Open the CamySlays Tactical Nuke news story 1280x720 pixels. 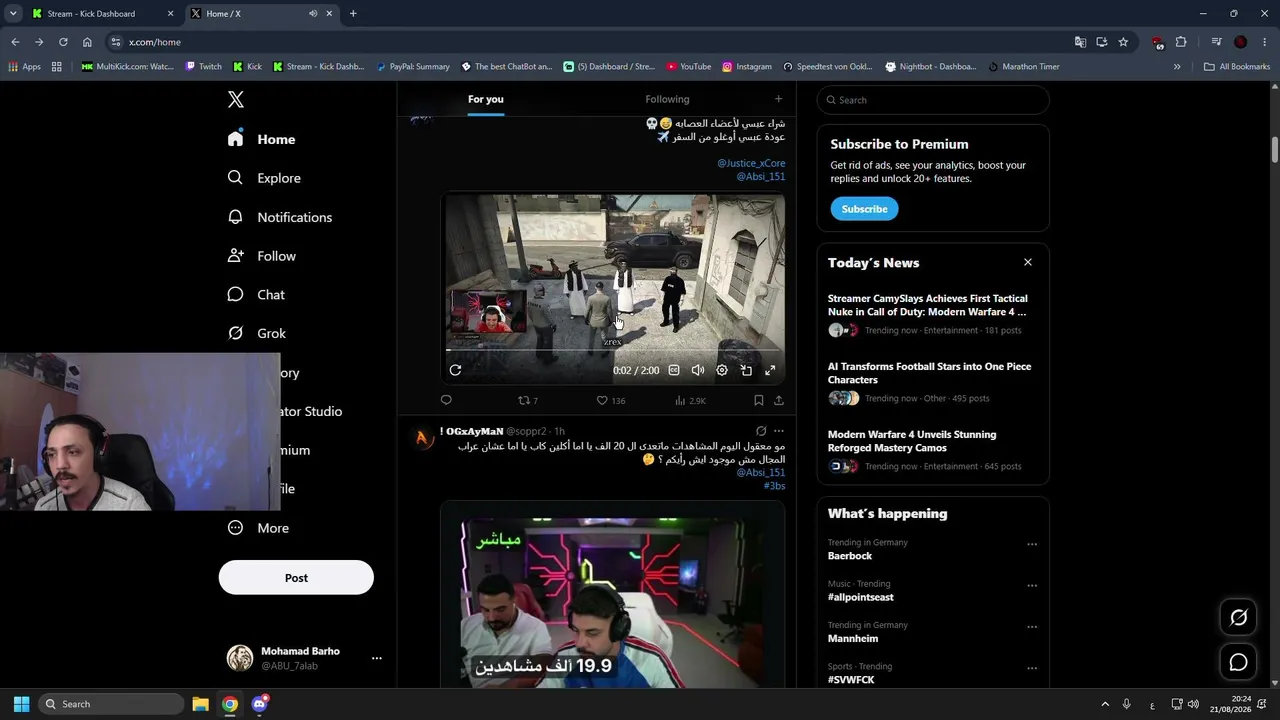932,314
